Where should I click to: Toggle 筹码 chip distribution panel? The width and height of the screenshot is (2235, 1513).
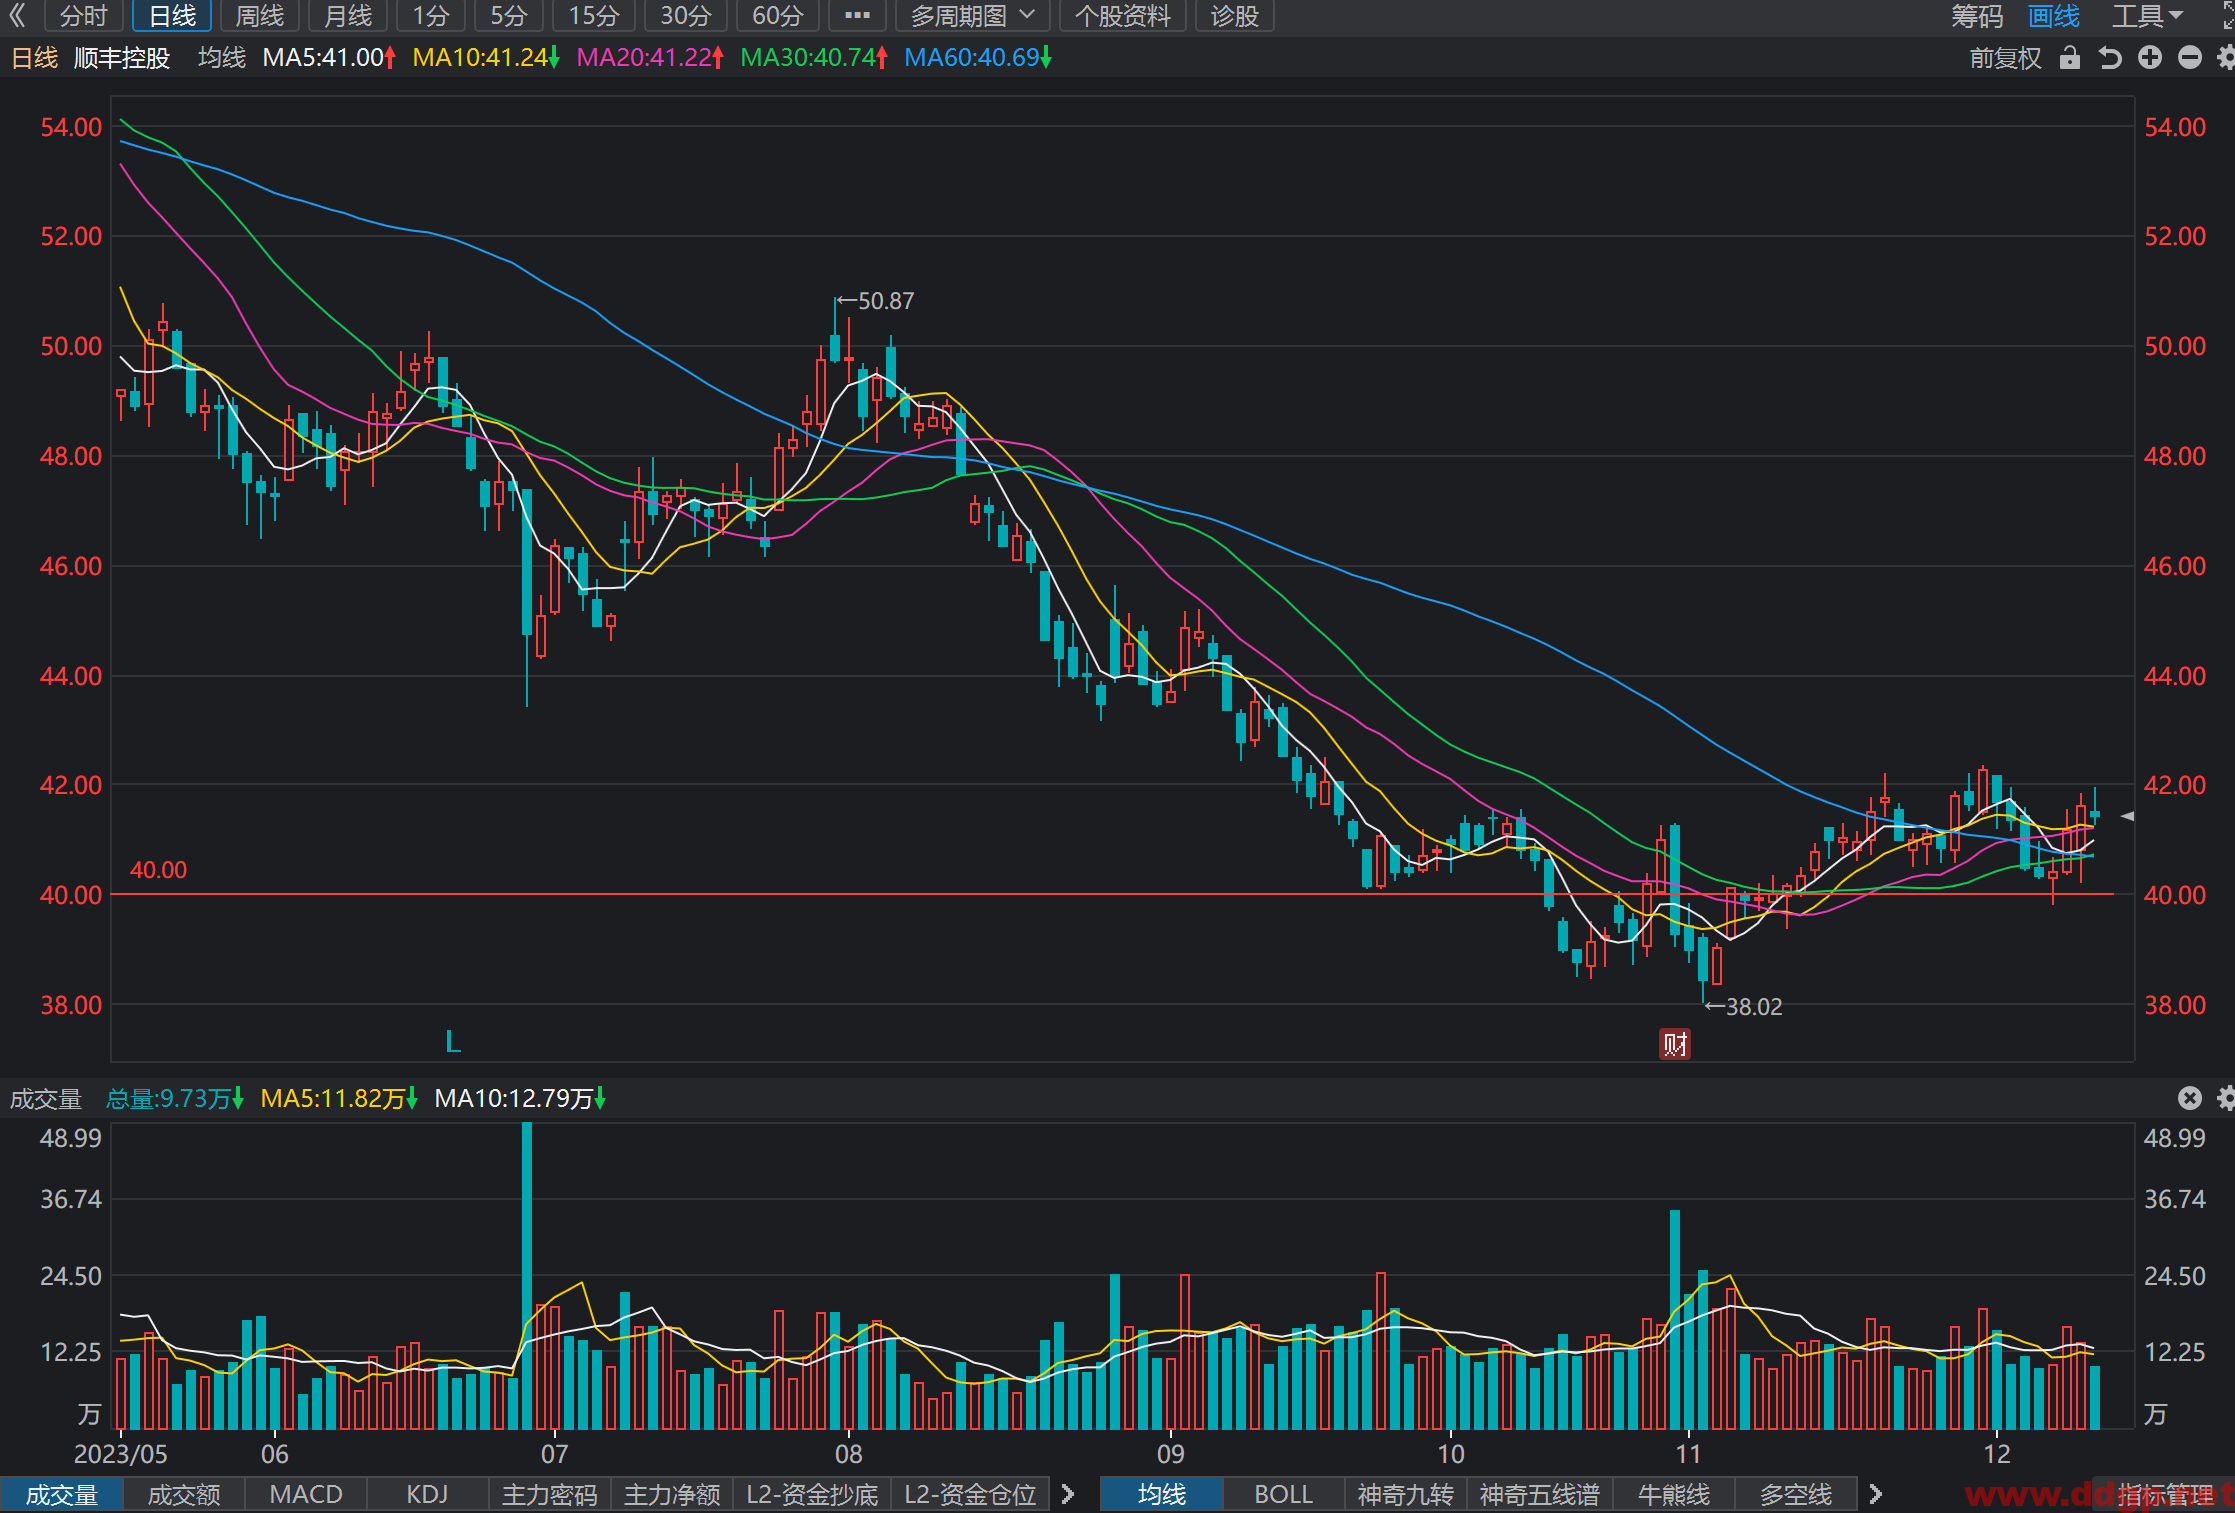pyautogui.click(x=1977, y=16)
